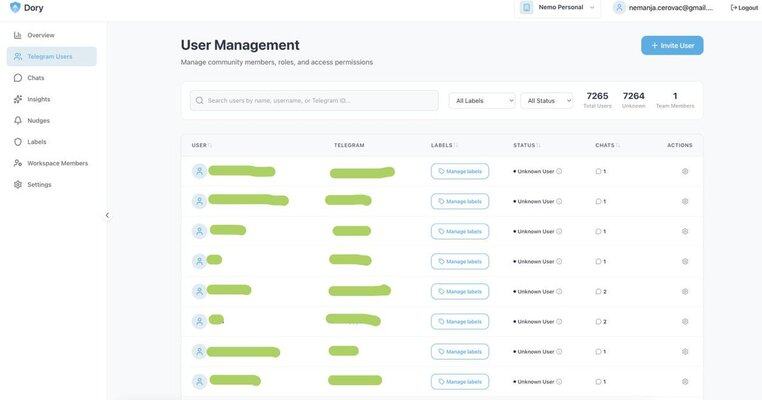762x400 pixels.
Task: Click the magnifier icon in search bar
Action: [199, 100]
